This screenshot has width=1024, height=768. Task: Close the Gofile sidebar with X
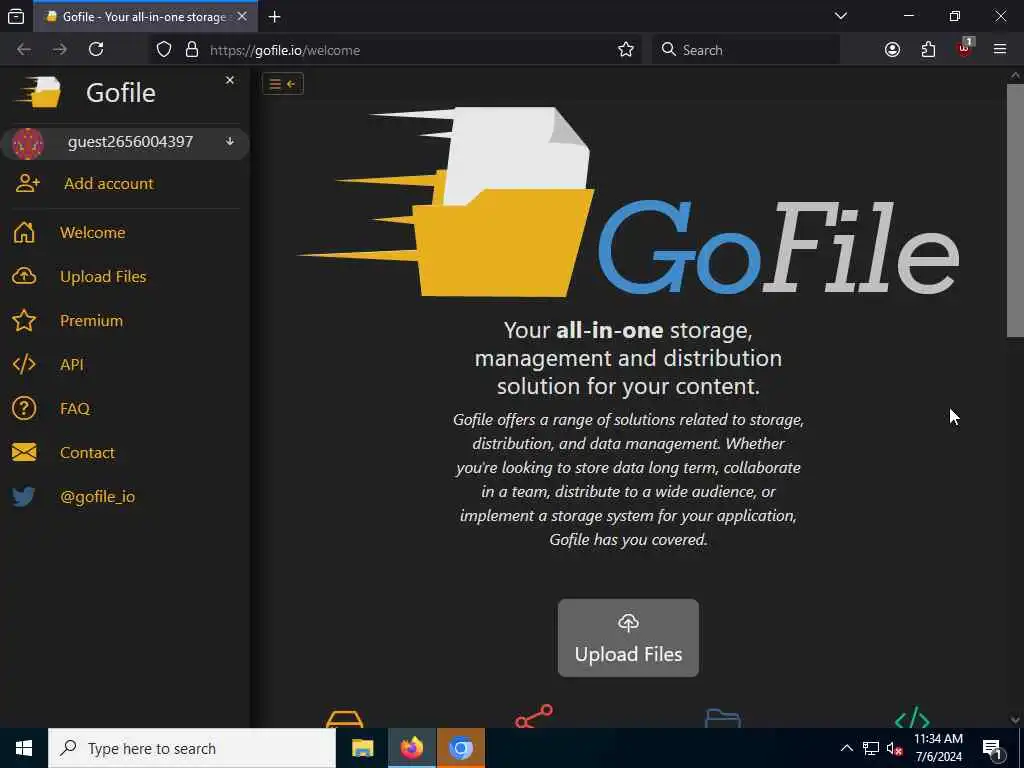229,80
